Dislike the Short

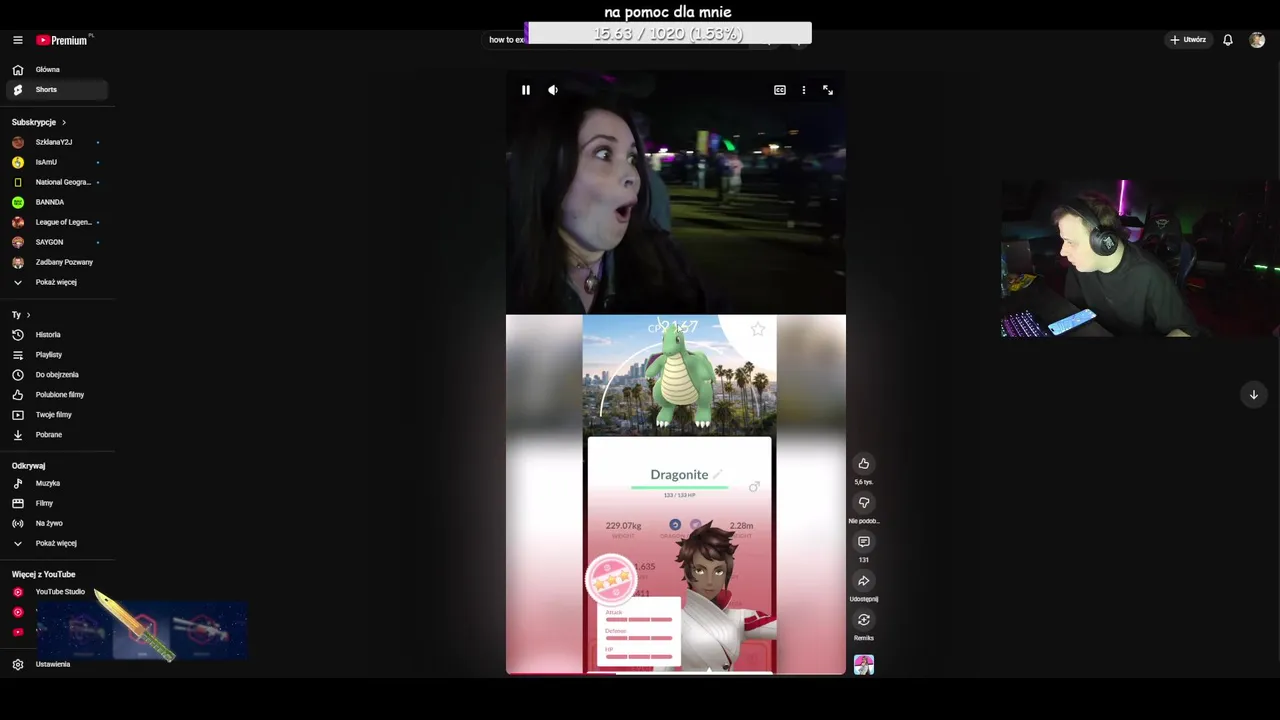[864, 503]
